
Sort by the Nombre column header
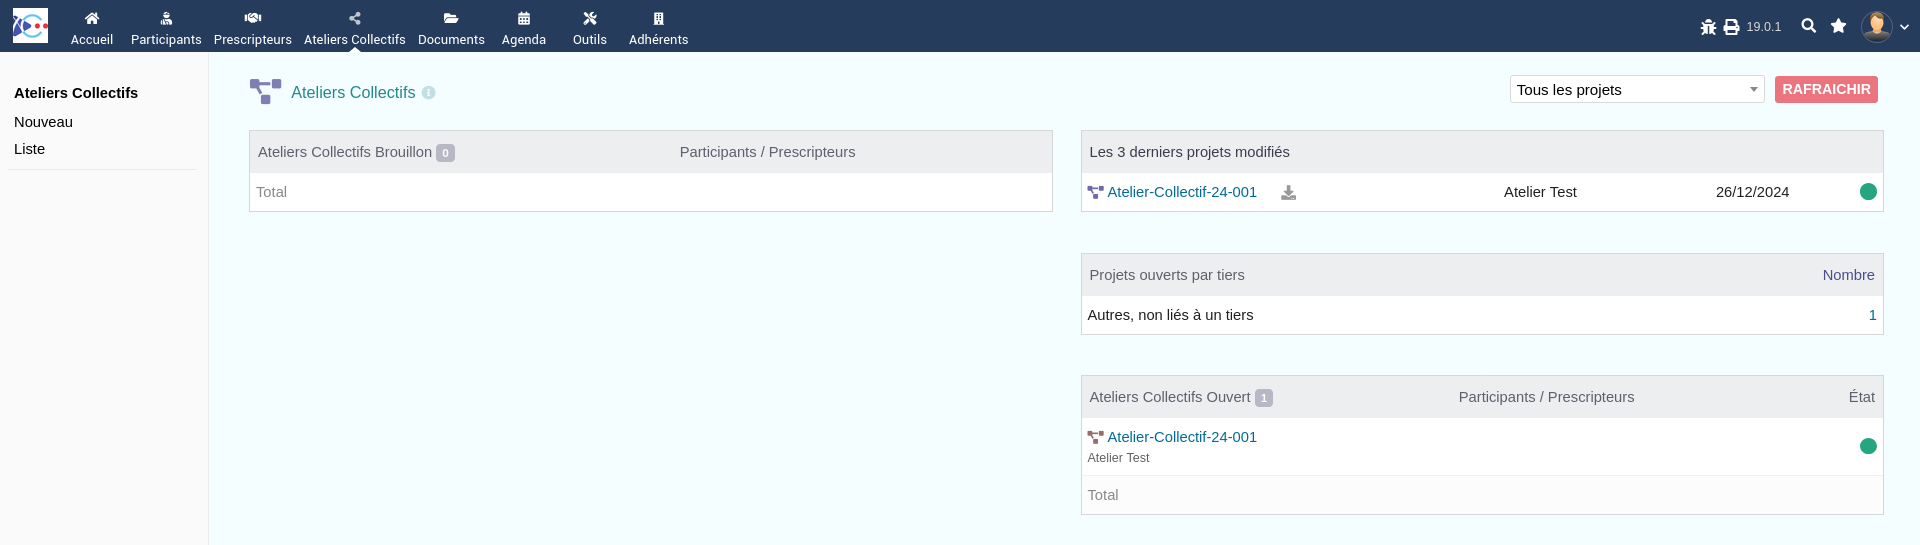tap(1848, 275)
